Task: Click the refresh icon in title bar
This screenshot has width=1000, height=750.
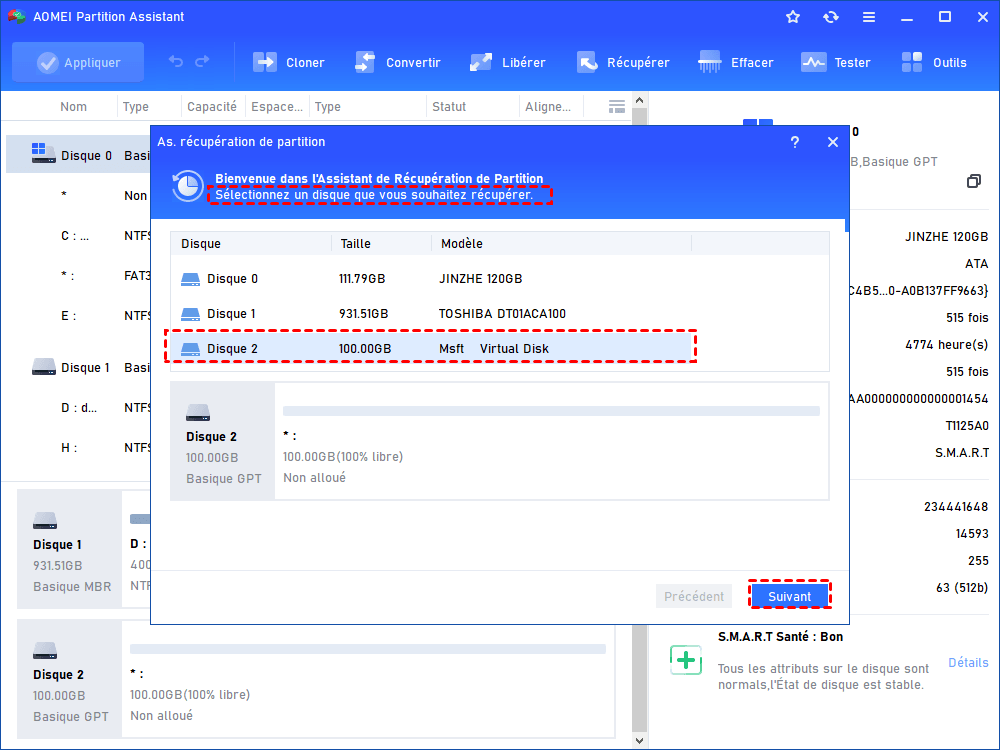Action: point(830,17)
